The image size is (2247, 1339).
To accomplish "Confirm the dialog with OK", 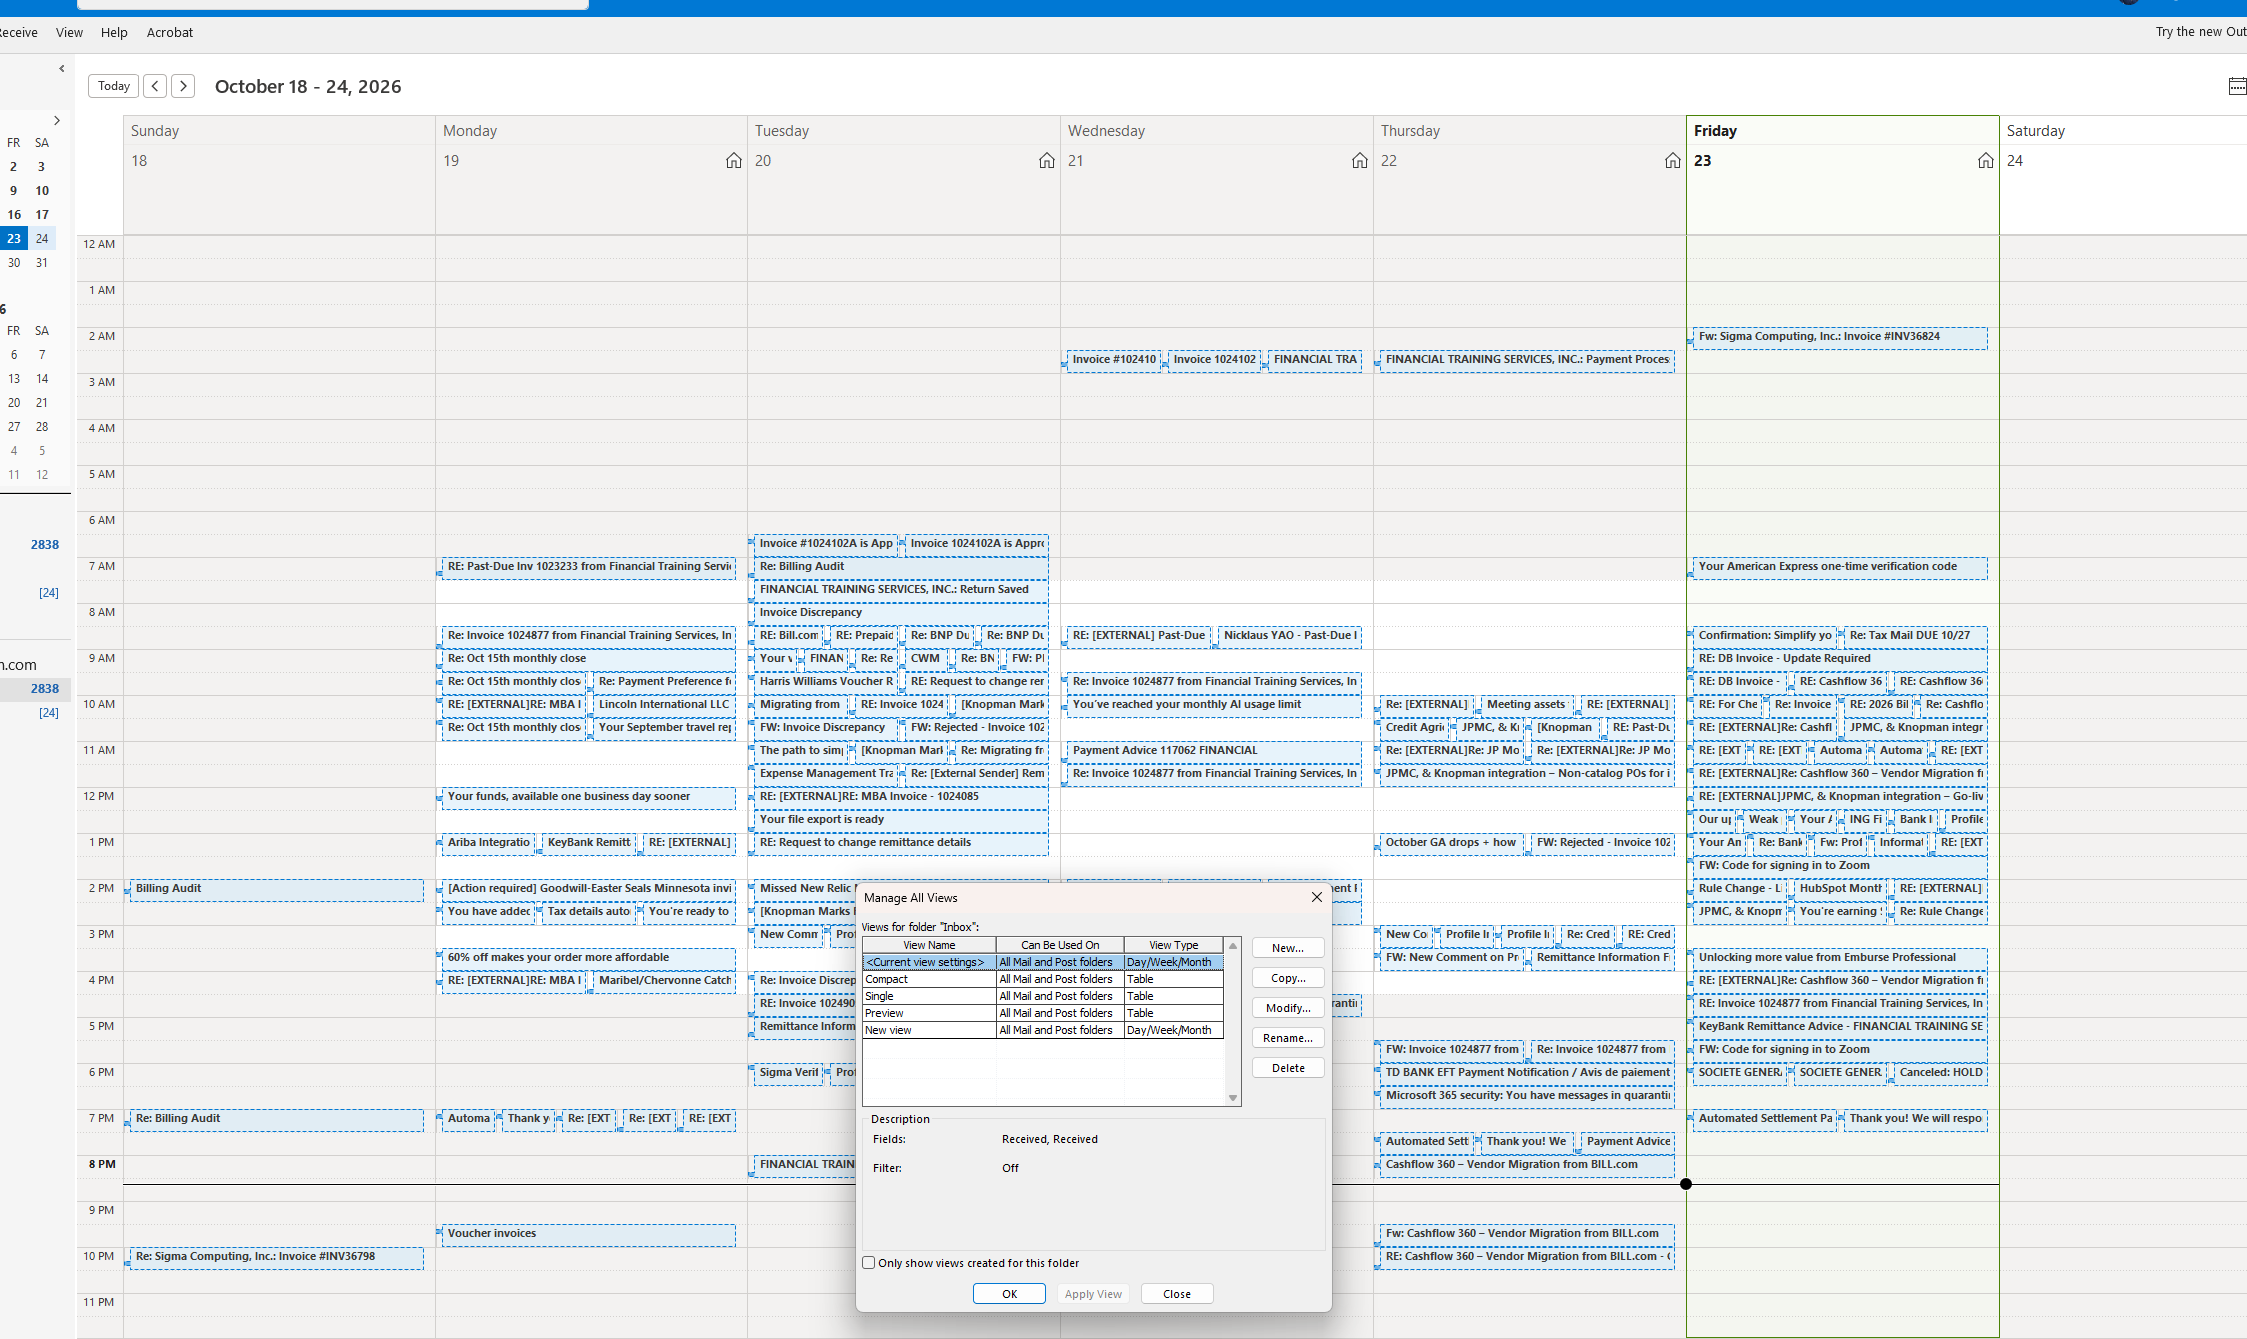I will click(1009, 1294).
